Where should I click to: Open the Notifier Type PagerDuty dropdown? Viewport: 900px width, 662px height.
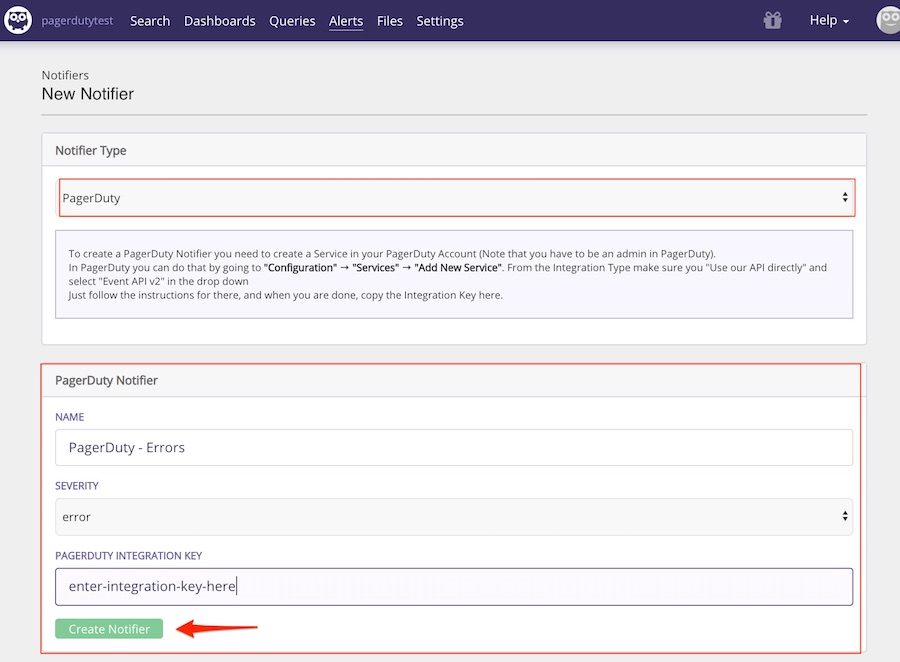456,198
